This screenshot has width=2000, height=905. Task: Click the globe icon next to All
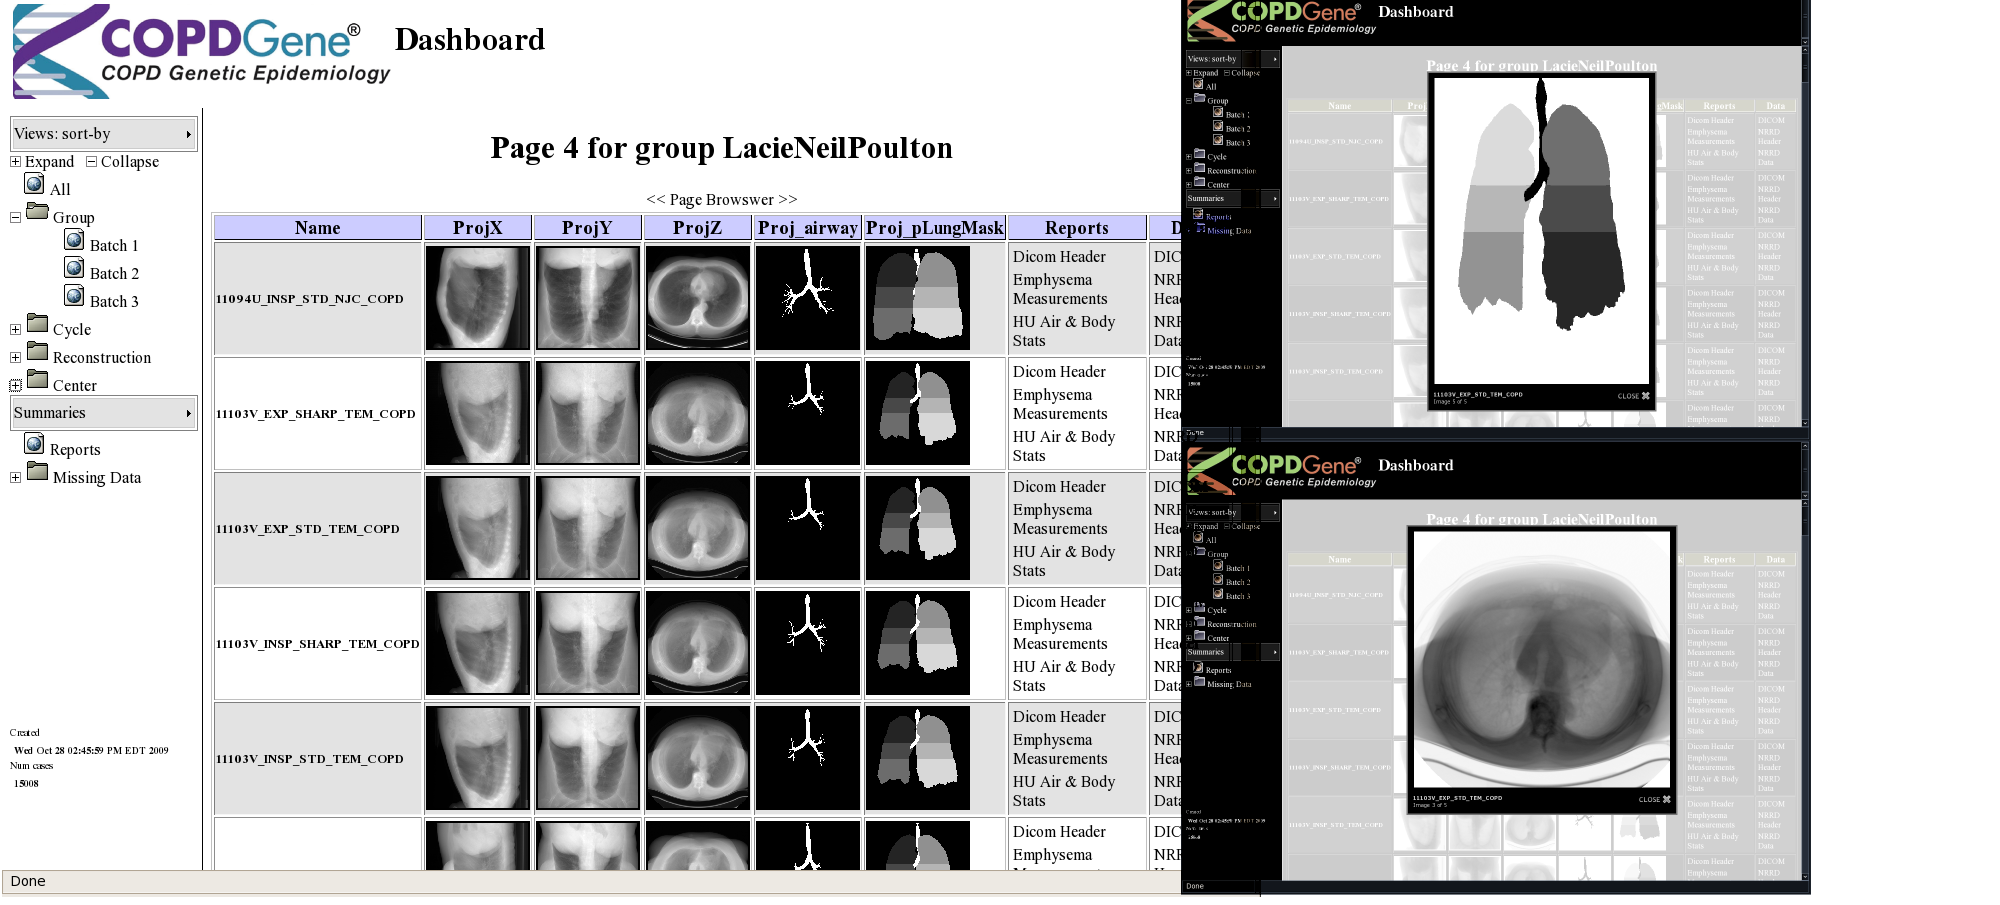(x=34, y=185)
